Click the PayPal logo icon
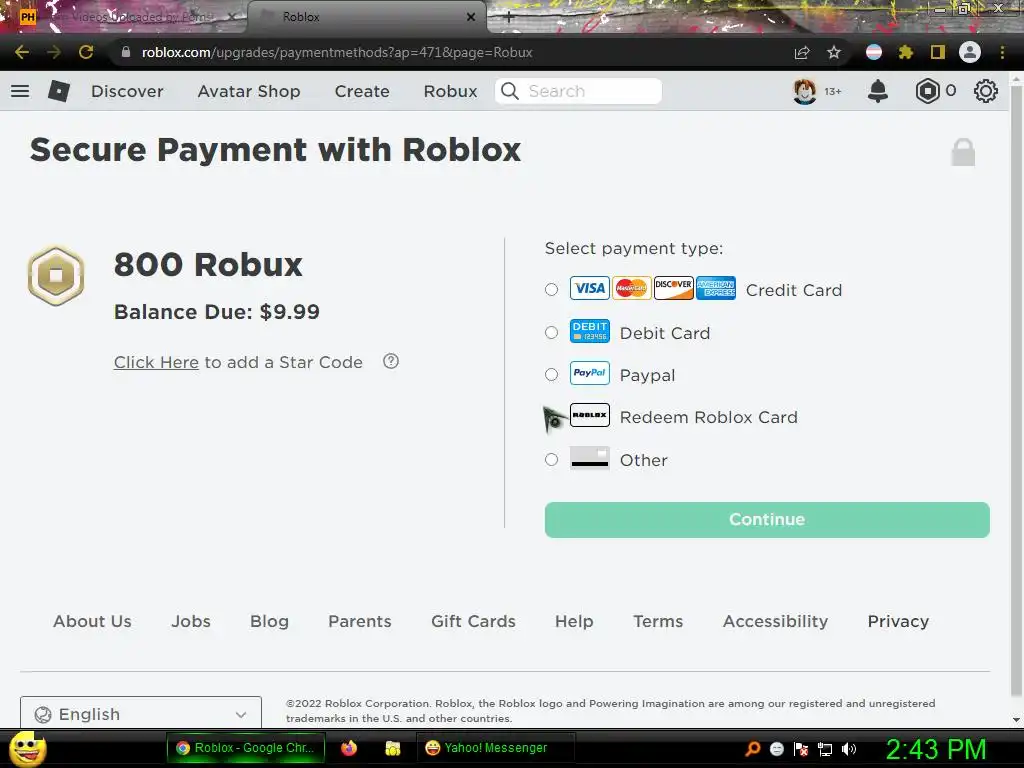Screen dimensions: 1024x768 590,373
